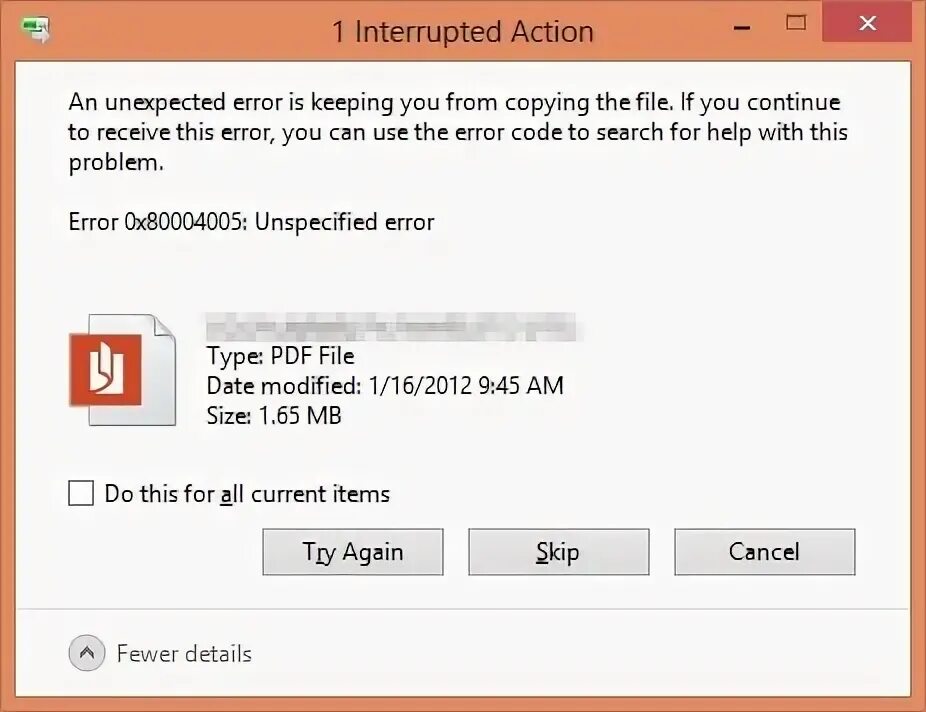Skip the interrupted file
The width and height of the screenshot is (926, 712).
point(558,552)
